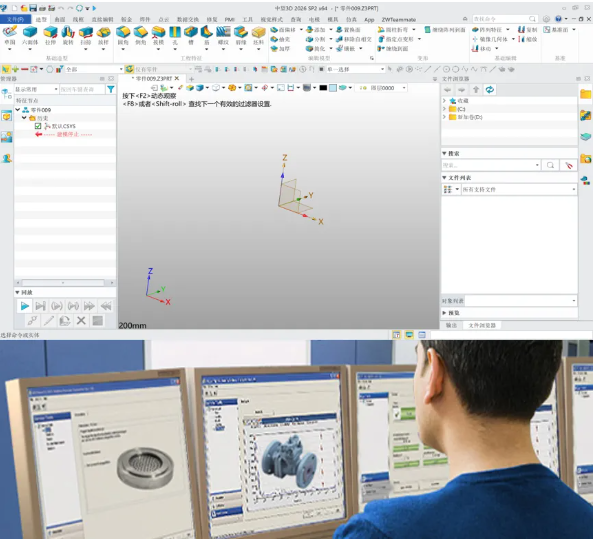Click the blue filter funnel icon in manager
Screen dimensions: 597x541
click(x=110, y=89)
